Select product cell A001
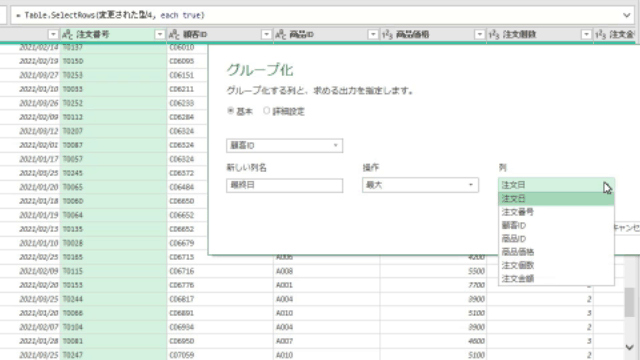 327,285
